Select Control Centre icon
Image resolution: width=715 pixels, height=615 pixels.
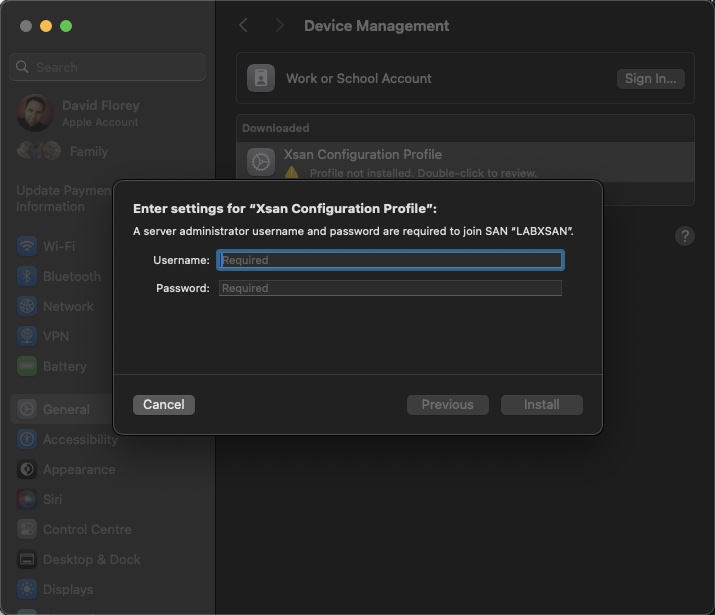pos(27,529)
